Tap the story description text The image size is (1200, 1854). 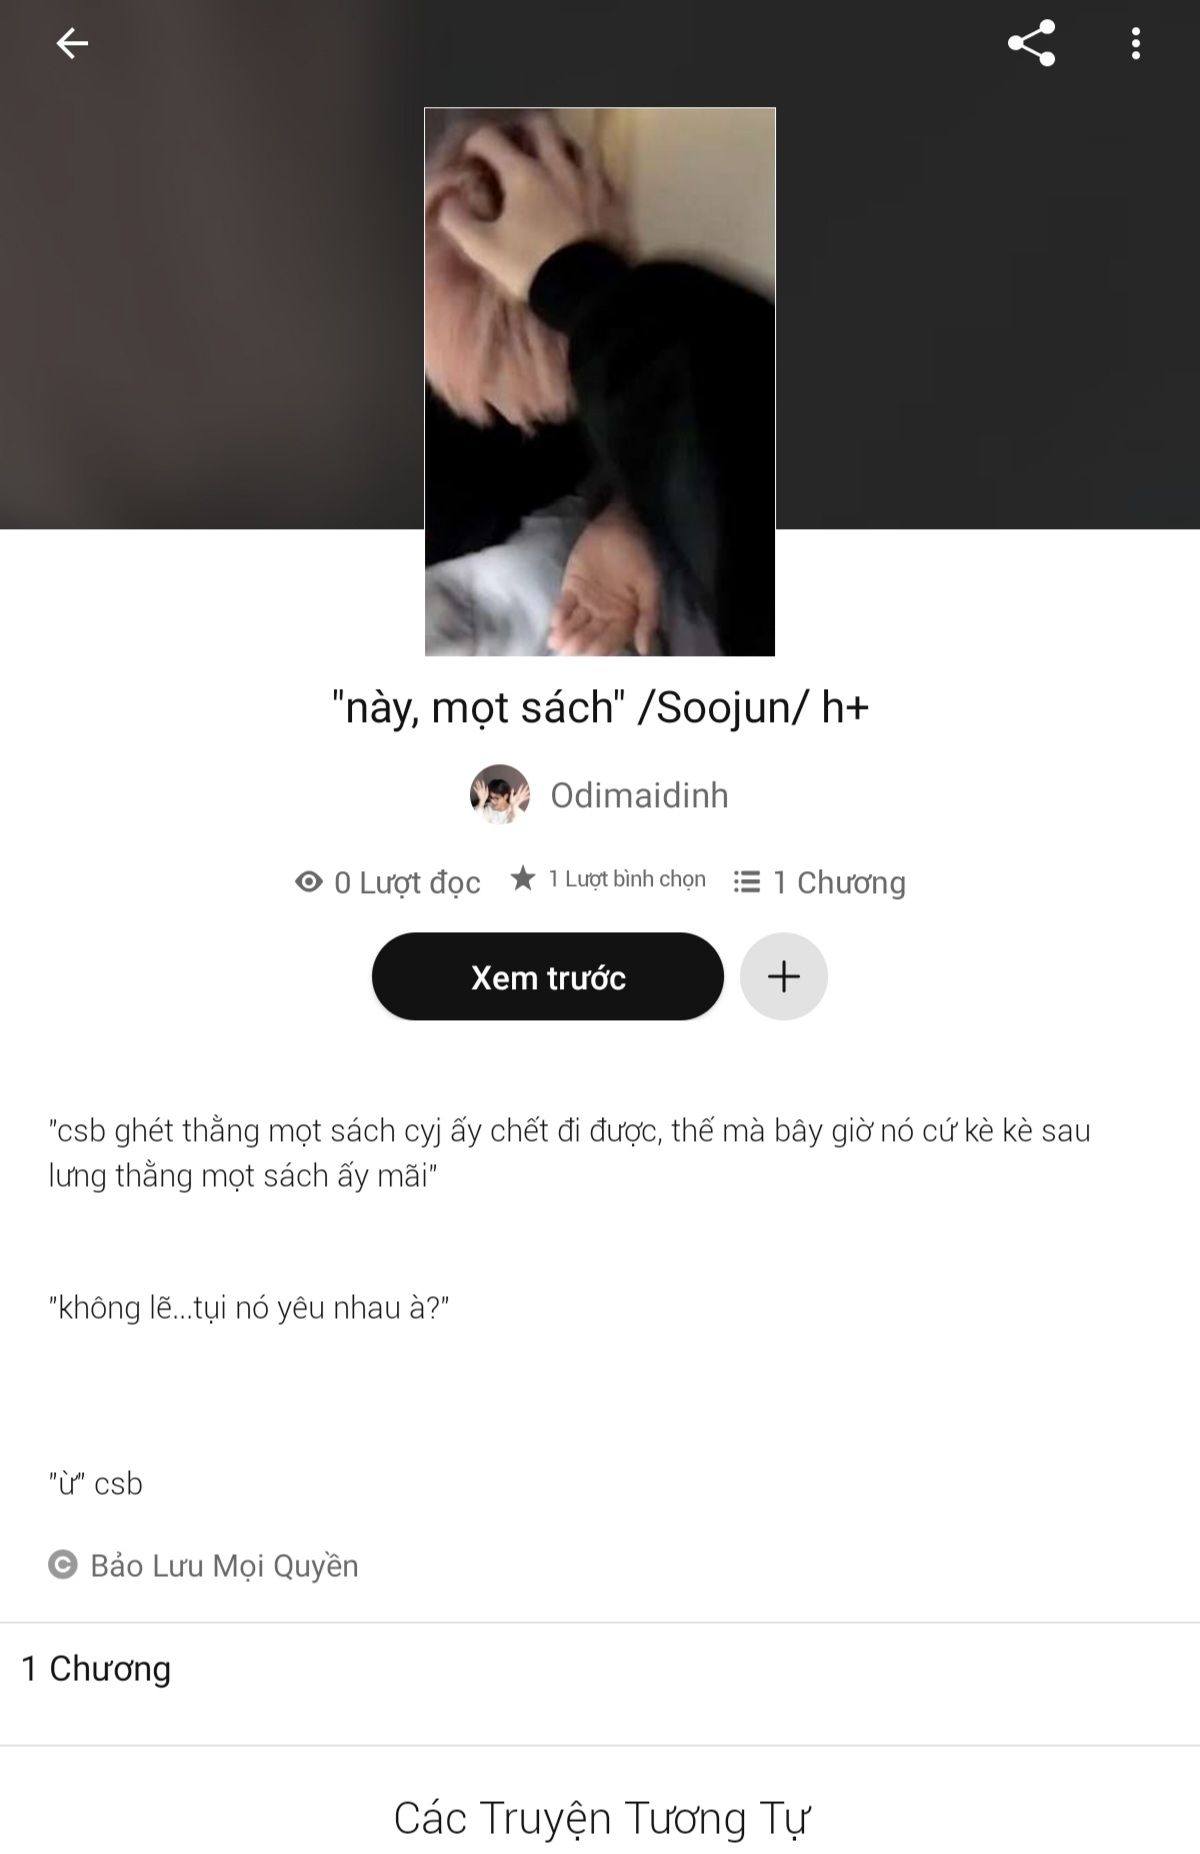570,1306
